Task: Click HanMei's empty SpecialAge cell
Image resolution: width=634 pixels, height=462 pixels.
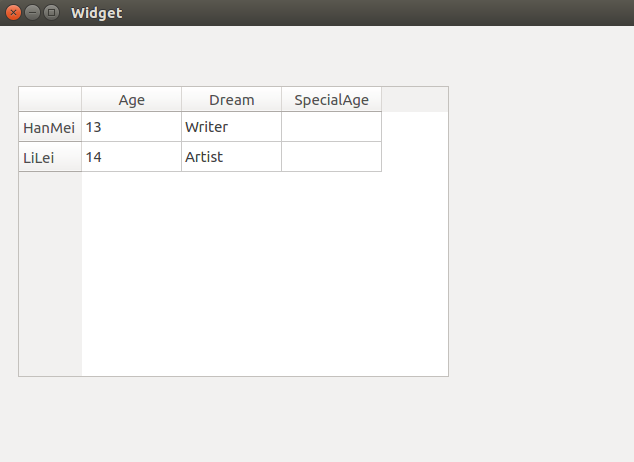Action: (x=331, y=127)
